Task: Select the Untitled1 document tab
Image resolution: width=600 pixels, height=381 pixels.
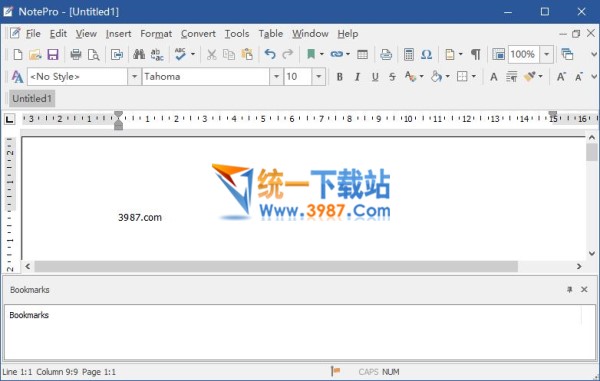Action: coord(32,99)
